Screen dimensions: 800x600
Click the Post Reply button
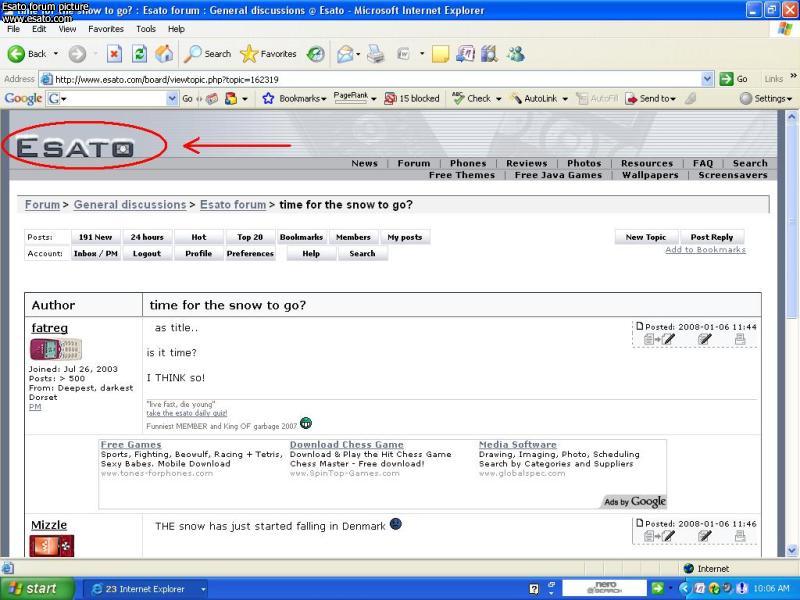pyautogui.click(x=712, y=237)
